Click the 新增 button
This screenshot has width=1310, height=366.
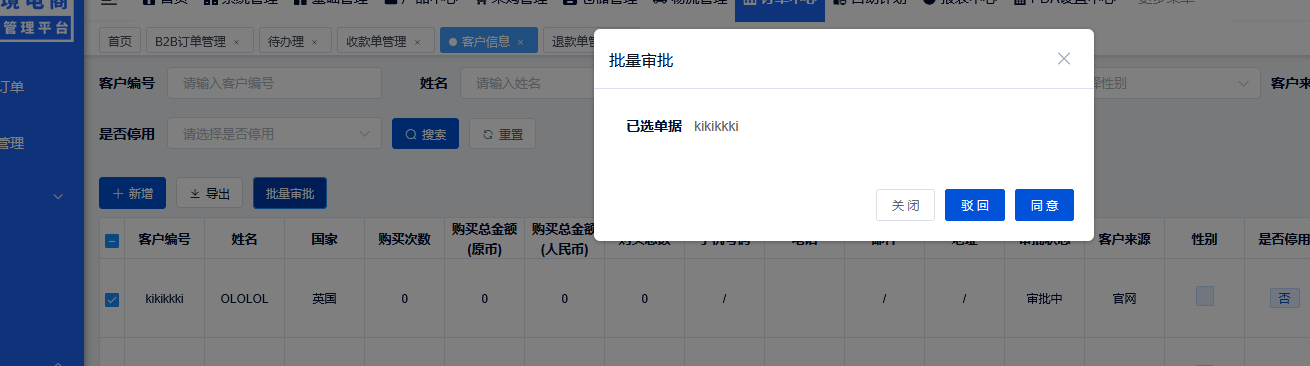coord(132,194)
